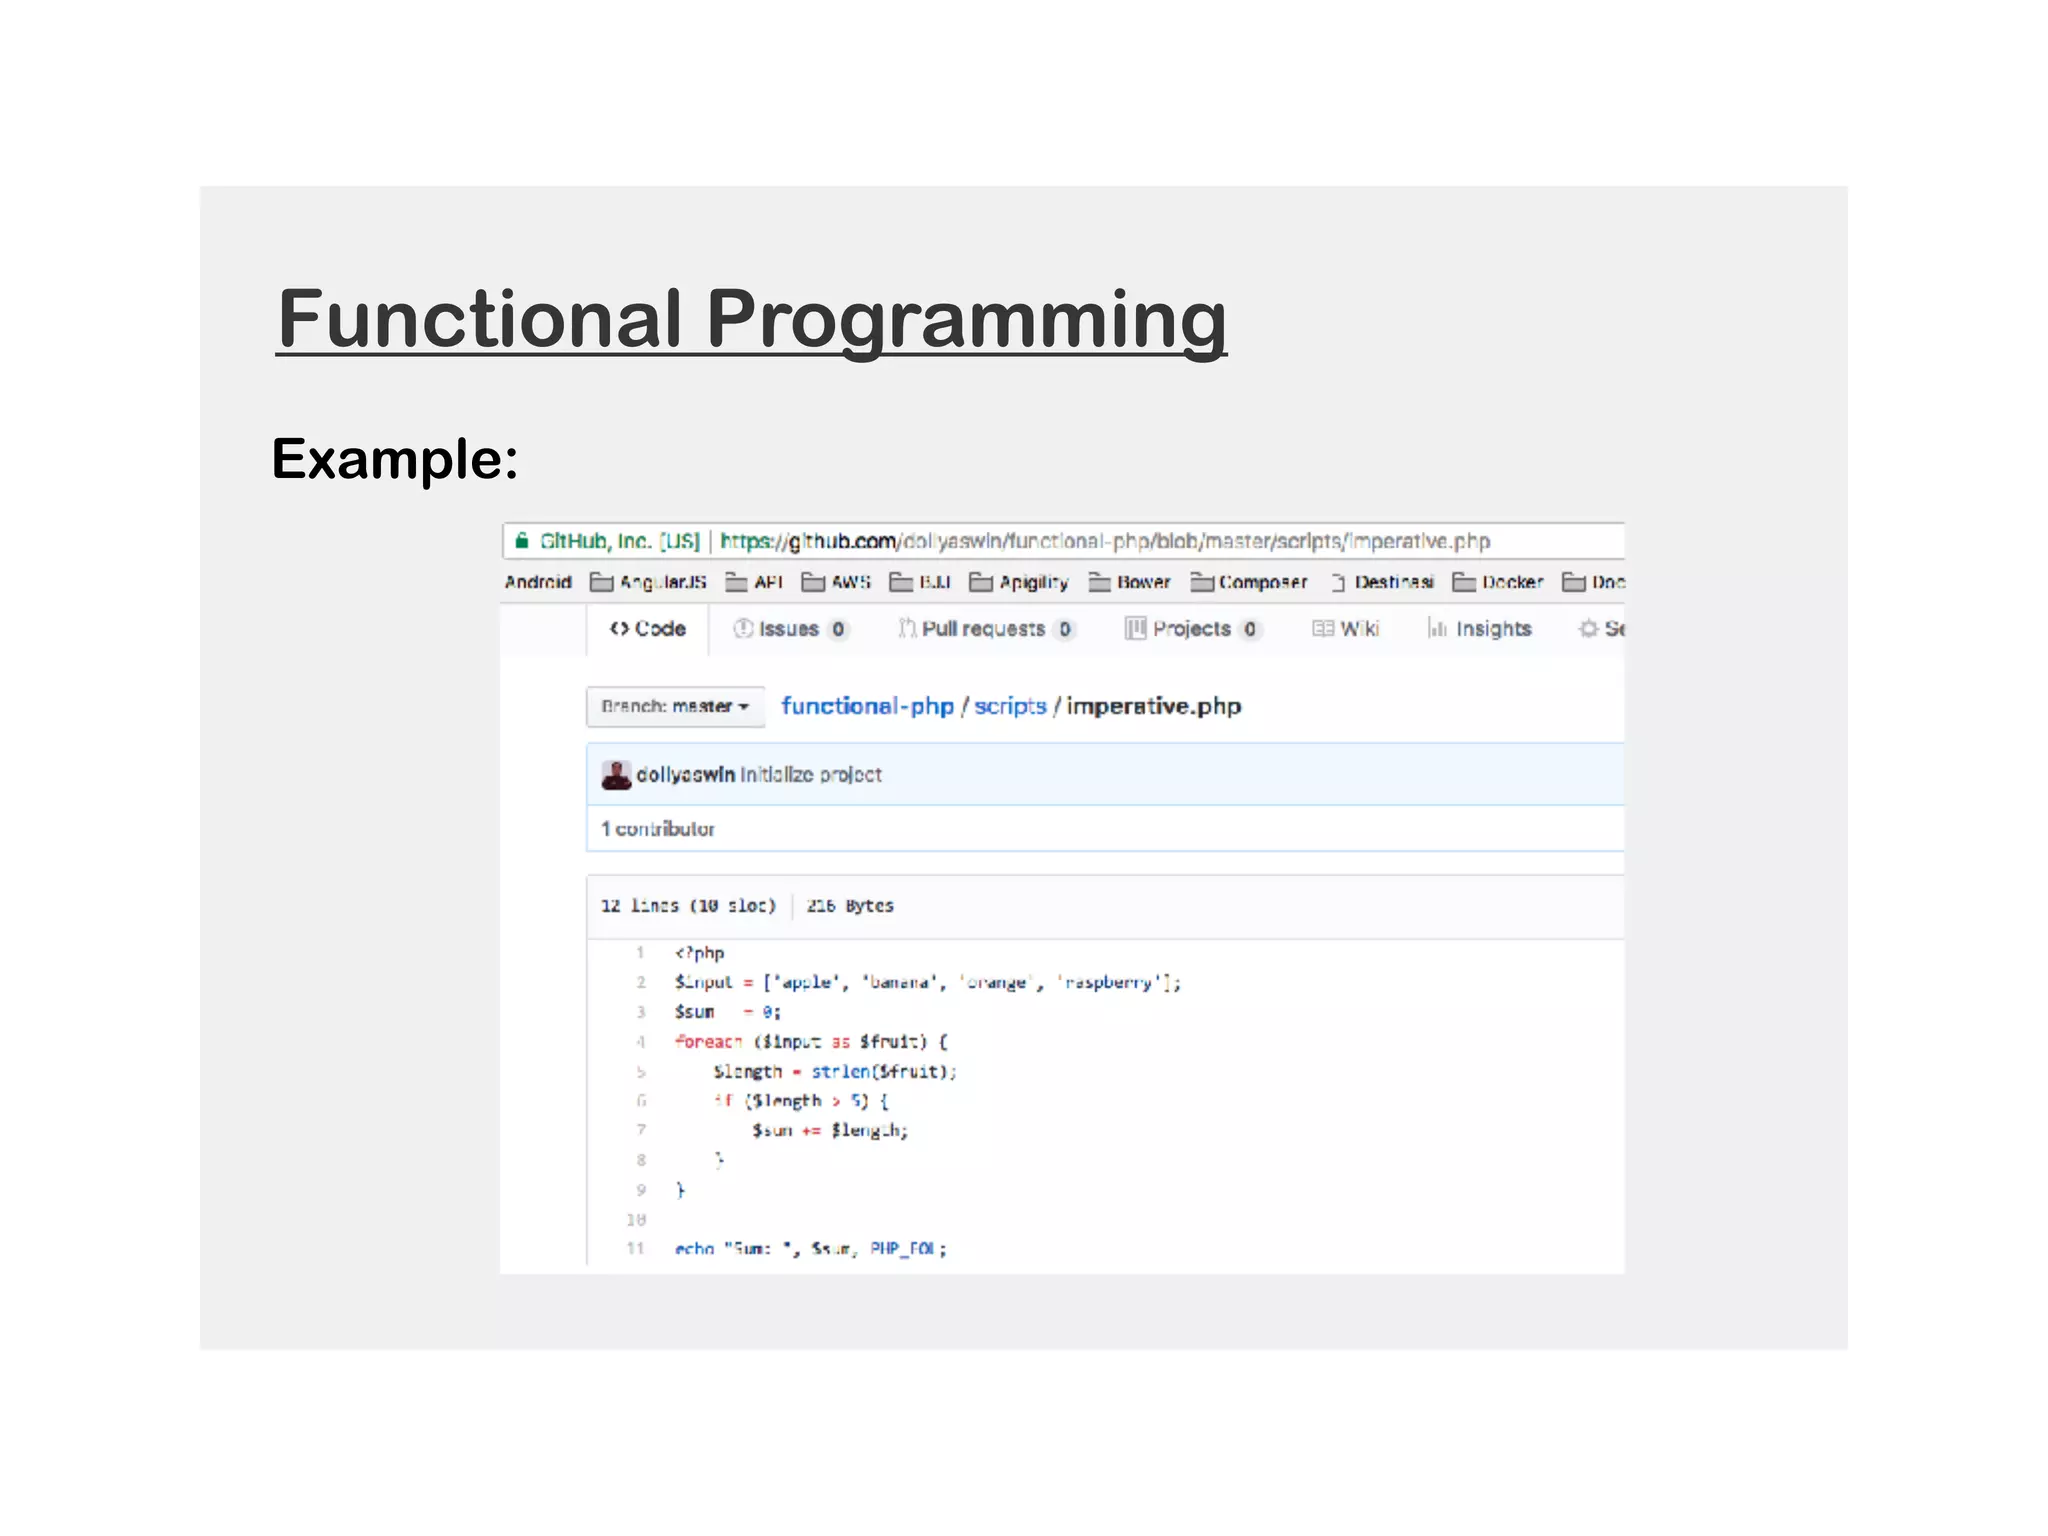Open the Initialize project commit message
The height and width of the screenshot is (1536, 2048).
[811, 775]
